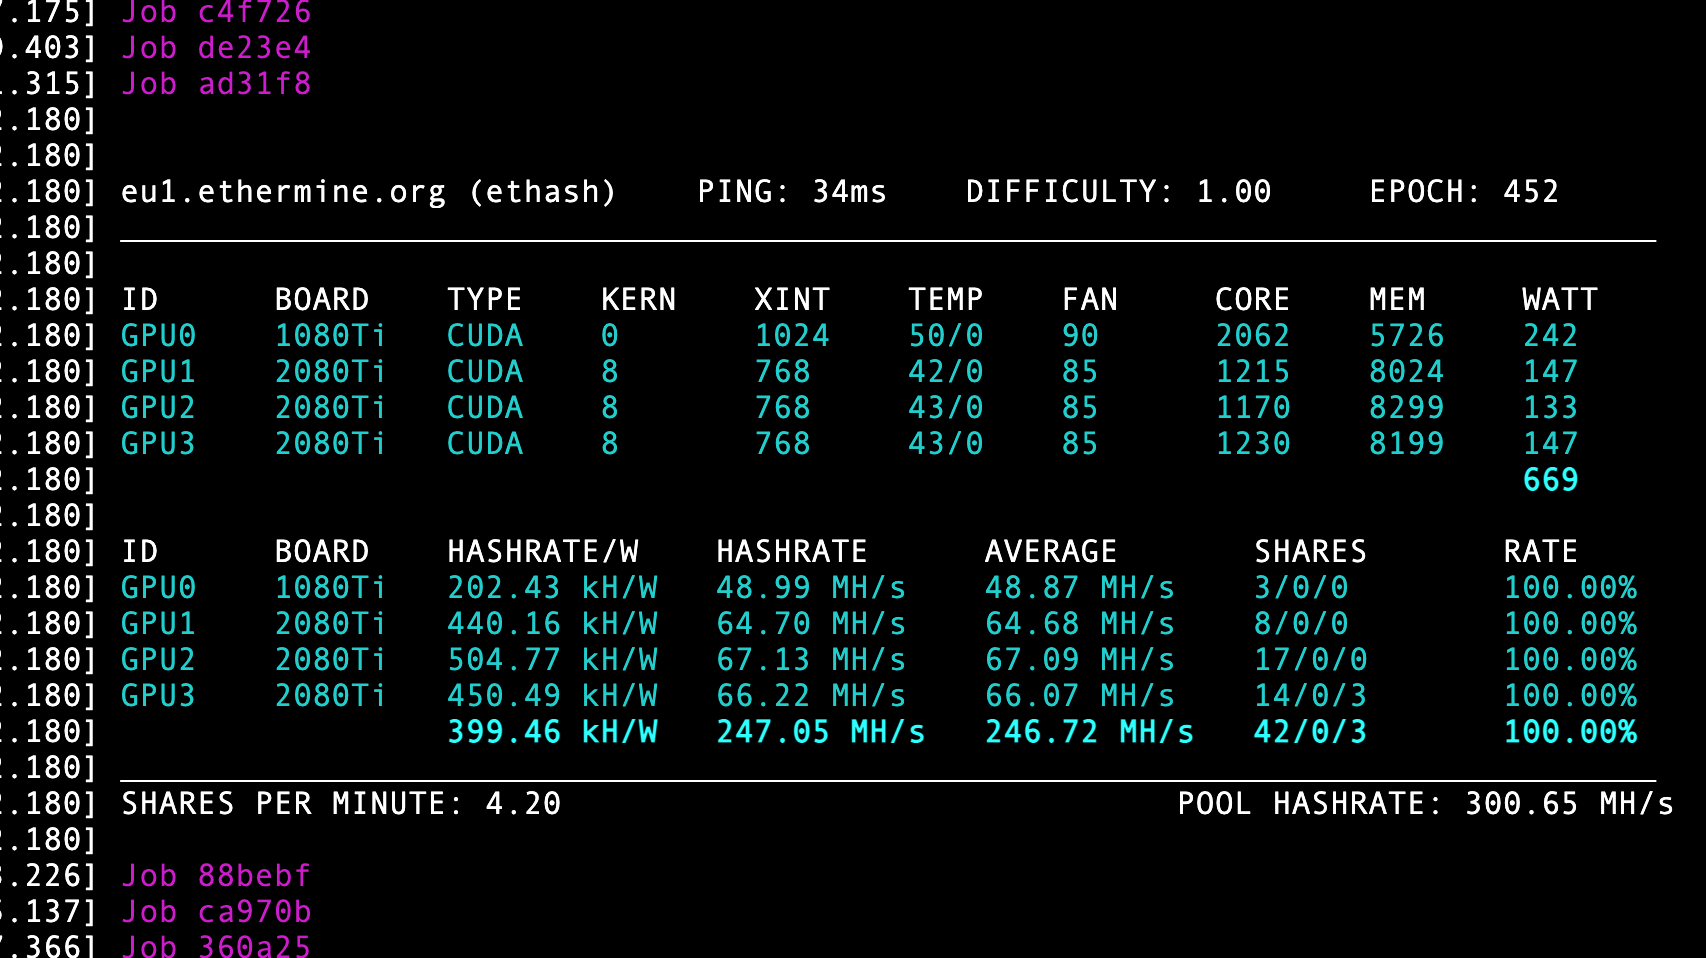
Task: Click the SHARES PER MINUTE: 4.20 line
Action: (x=341, y=804)
